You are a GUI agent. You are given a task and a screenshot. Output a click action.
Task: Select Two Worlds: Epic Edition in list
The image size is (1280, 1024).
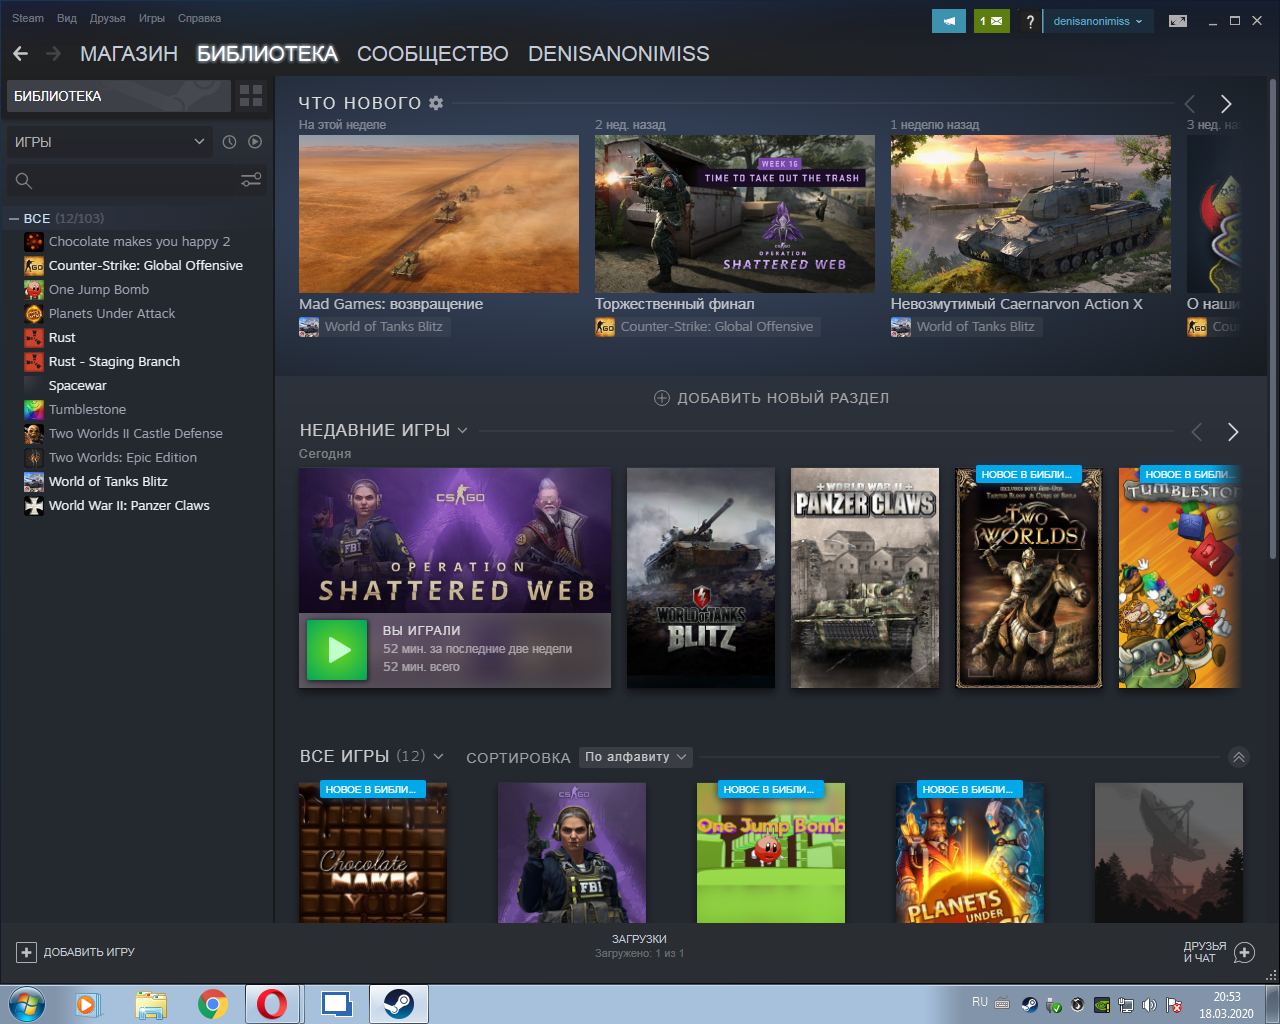click(122, 457)
